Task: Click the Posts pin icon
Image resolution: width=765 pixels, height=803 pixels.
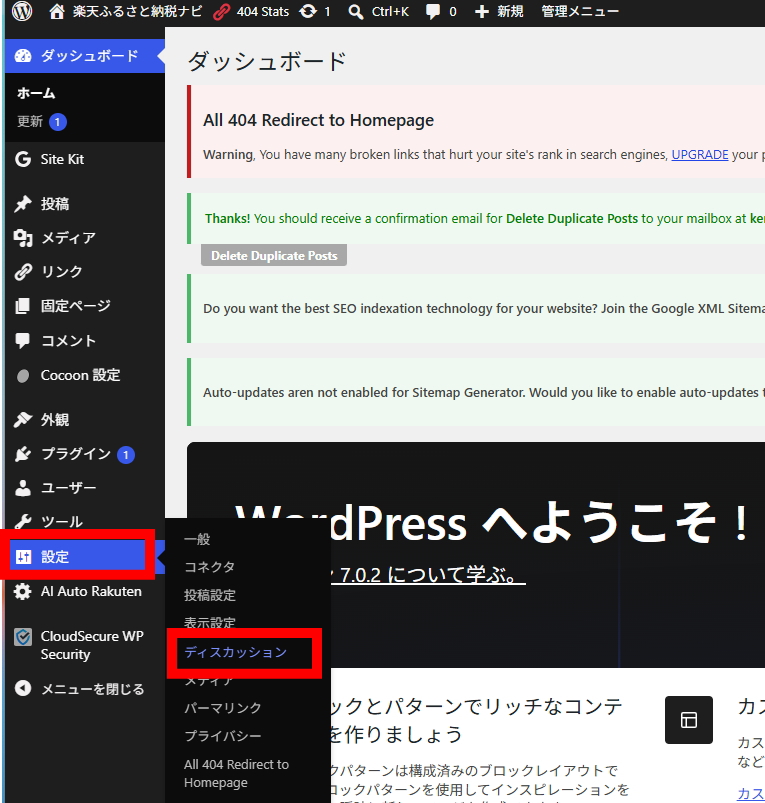Action: click(x=23, y=203)
